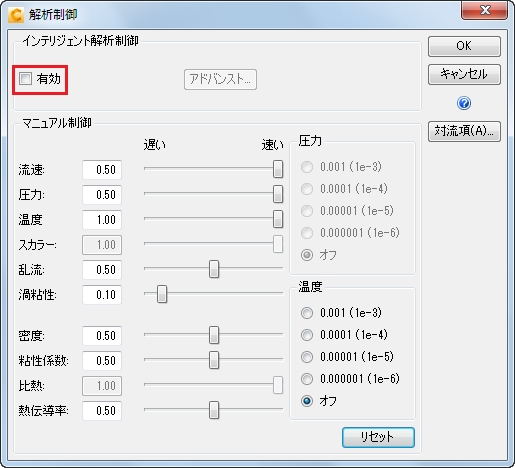Click the 乱流 slider handle
Screen dimensions: 515x468
click(x=214, y=269)
